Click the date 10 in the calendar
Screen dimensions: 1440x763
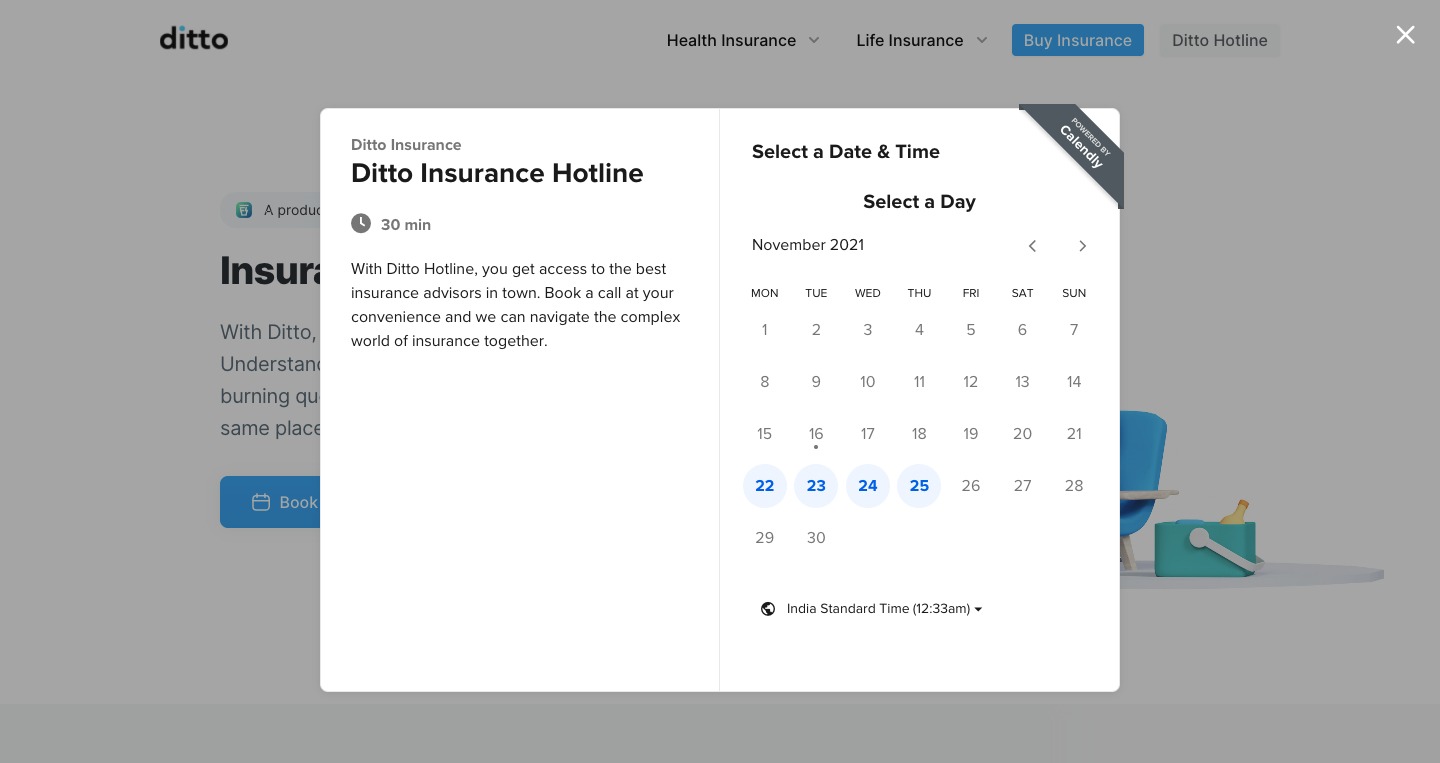point(868,382)
